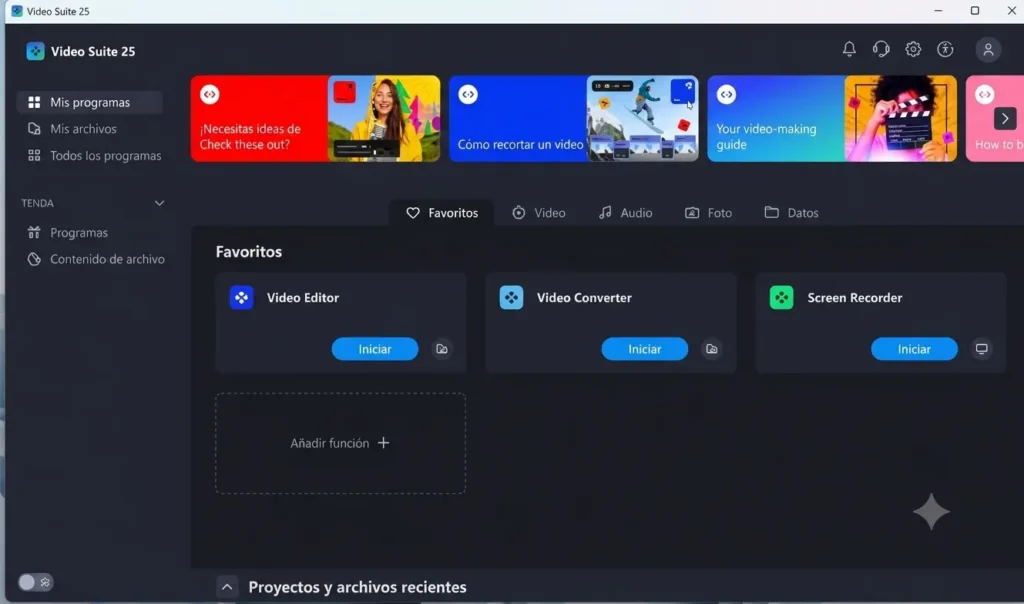Launch Video Editor with Iniciar

click(x=375, y=349)
